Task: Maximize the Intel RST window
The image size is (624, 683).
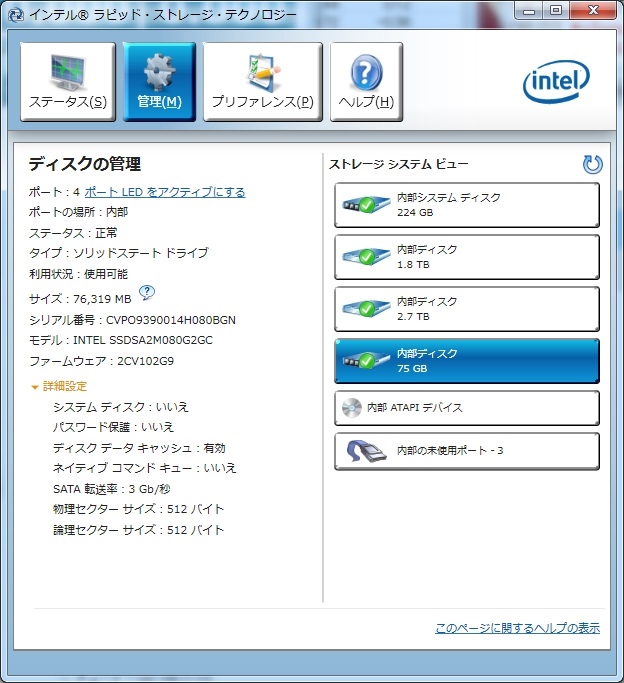Action: point(556,10)
